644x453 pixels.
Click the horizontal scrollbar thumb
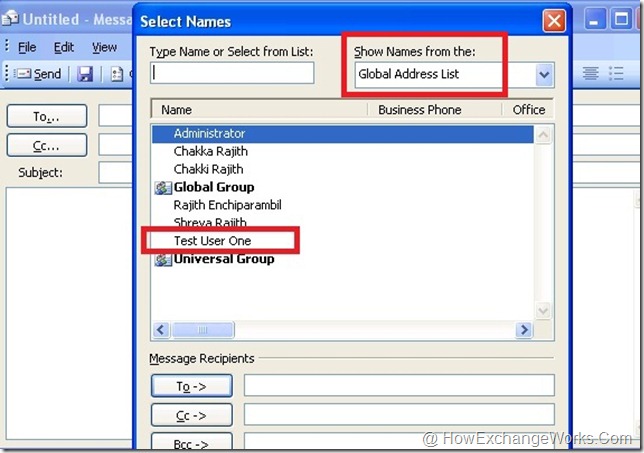[x=203, y=330]
